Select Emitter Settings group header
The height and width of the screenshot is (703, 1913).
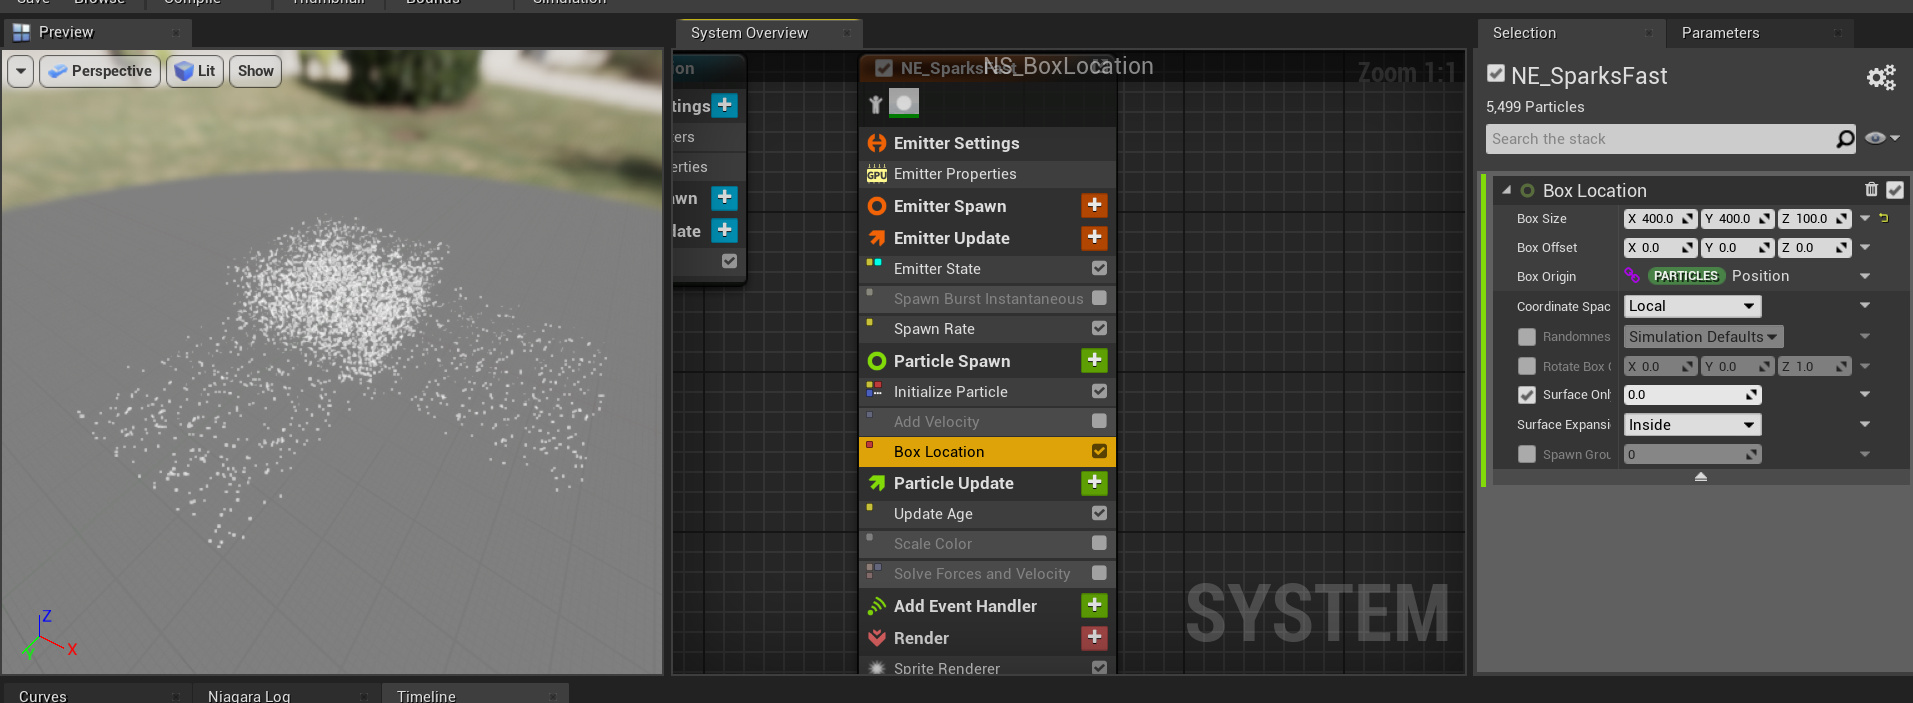point(987,143)
